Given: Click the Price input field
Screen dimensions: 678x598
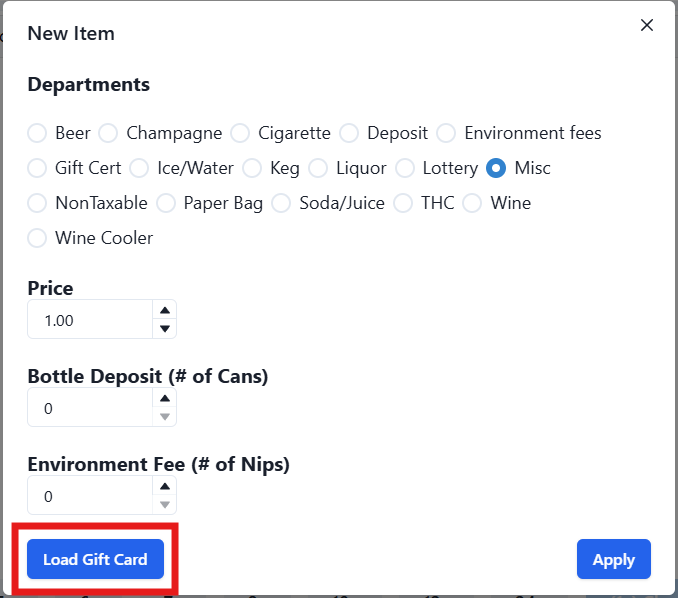Looking at the screenshot, I should (90, 320).
